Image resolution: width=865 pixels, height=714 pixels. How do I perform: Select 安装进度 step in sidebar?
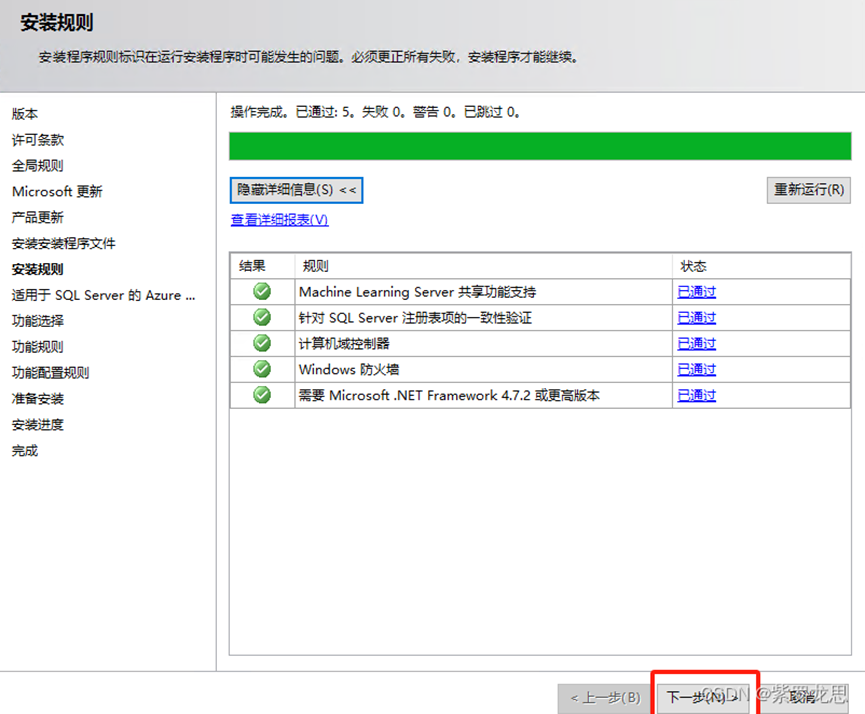pos(38,425)
